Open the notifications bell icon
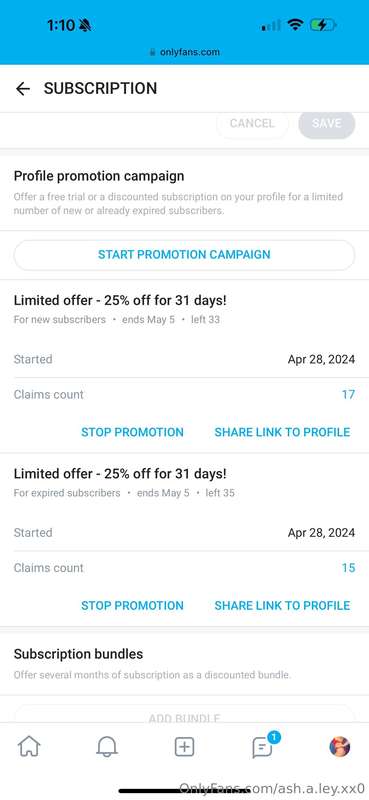Screen dimensions: 369x800 [x=107, y=747]
